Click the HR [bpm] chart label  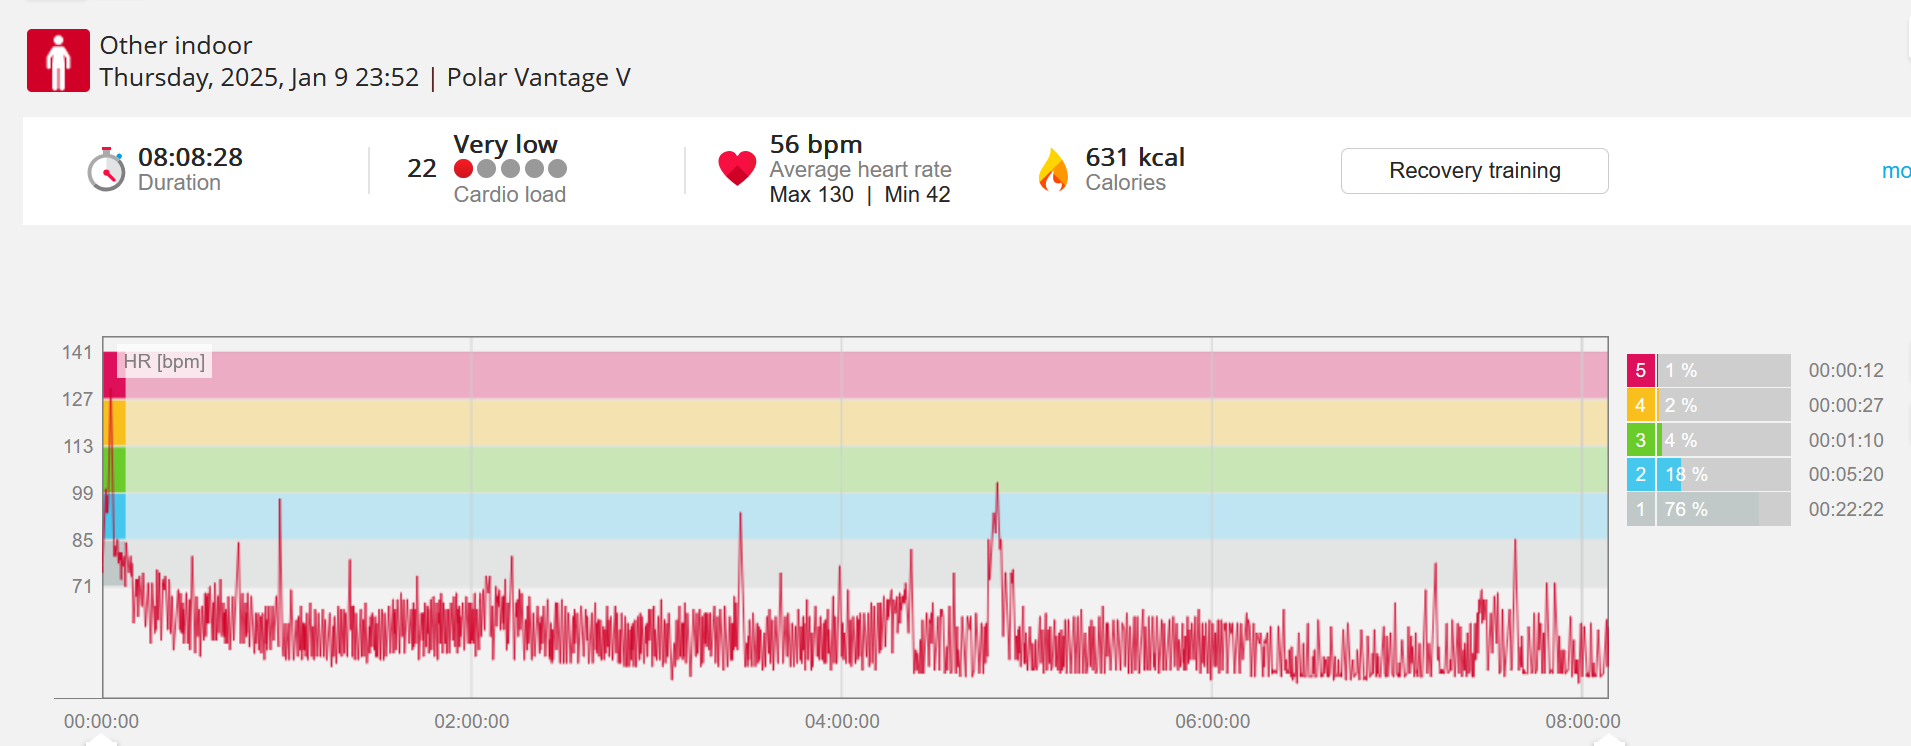[x=164, y=362]
